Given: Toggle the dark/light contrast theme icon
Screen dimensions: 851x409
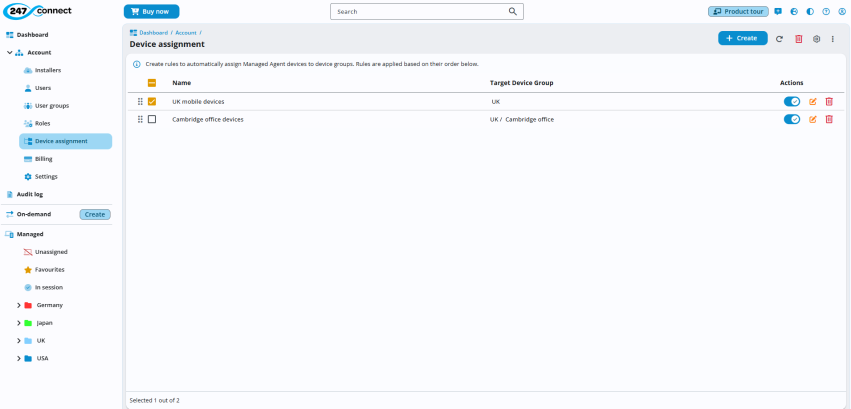Looking at the screenshot, I should (810, 11).
